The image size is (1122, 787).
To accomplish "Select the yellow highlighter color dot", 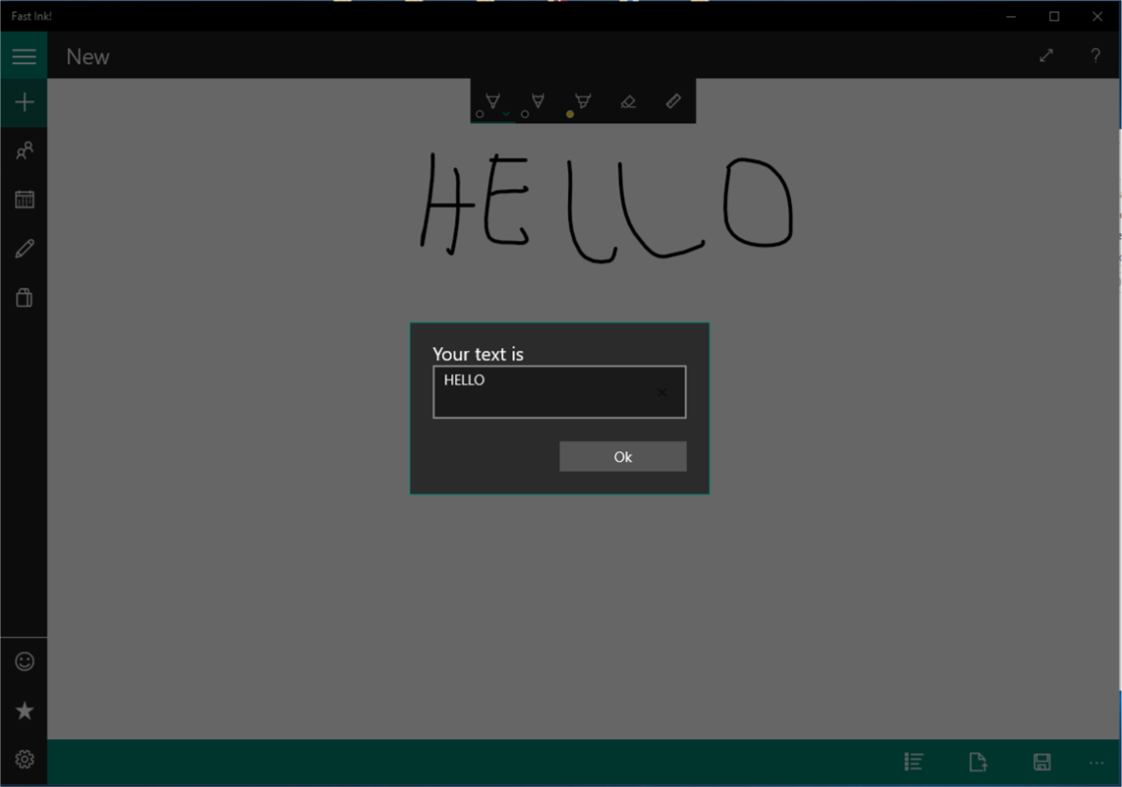I will coord(571,115).
